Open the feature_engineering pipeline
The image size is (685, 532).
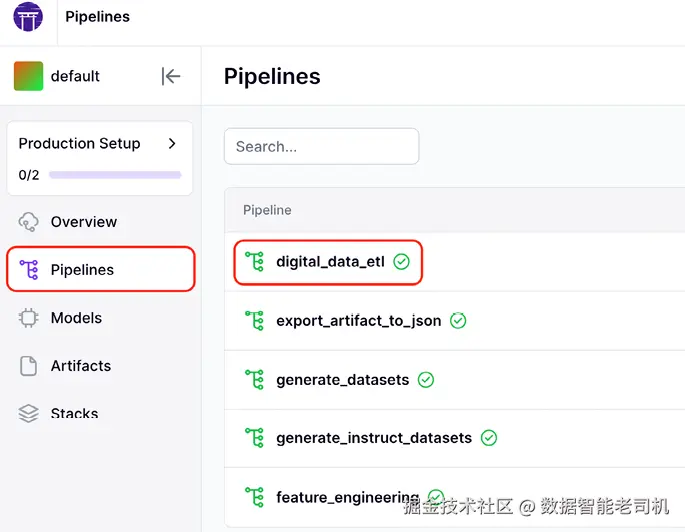(348, 497)
